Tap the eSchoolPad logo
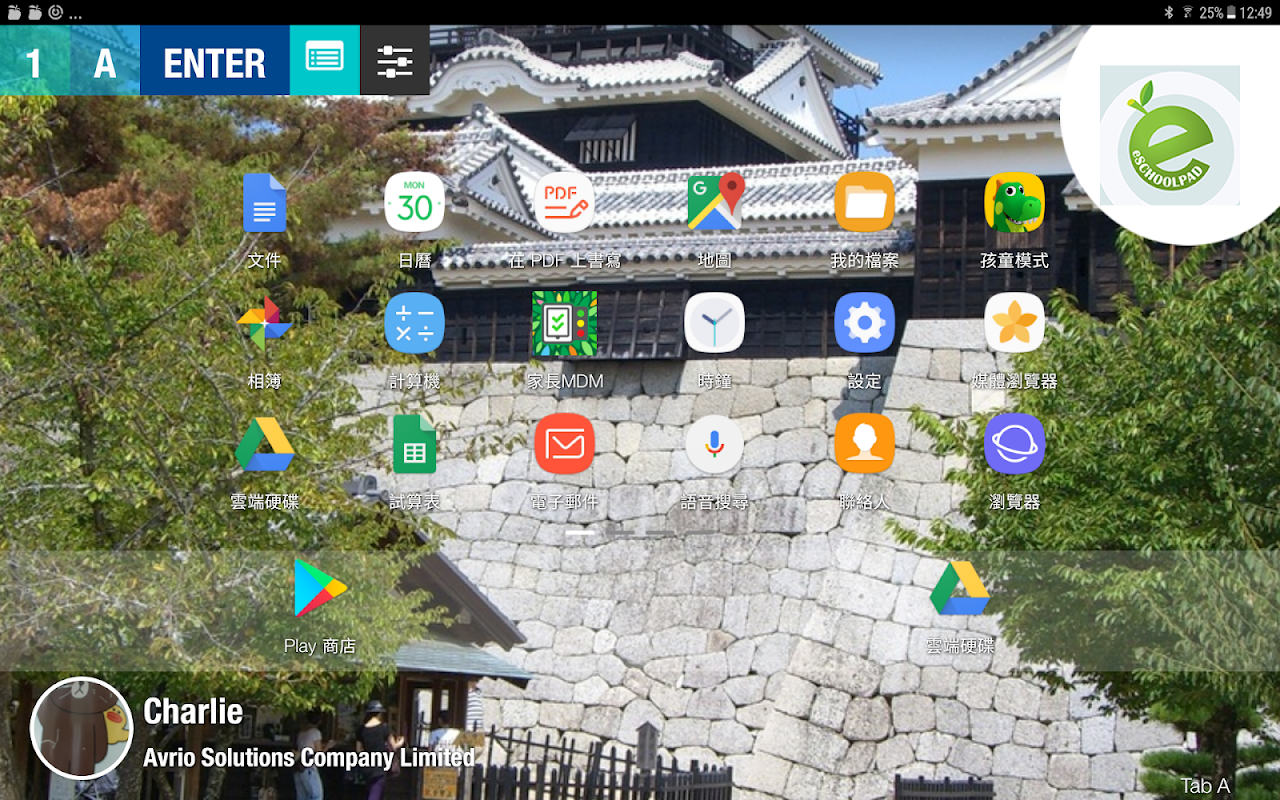 tap(1169, 135)
